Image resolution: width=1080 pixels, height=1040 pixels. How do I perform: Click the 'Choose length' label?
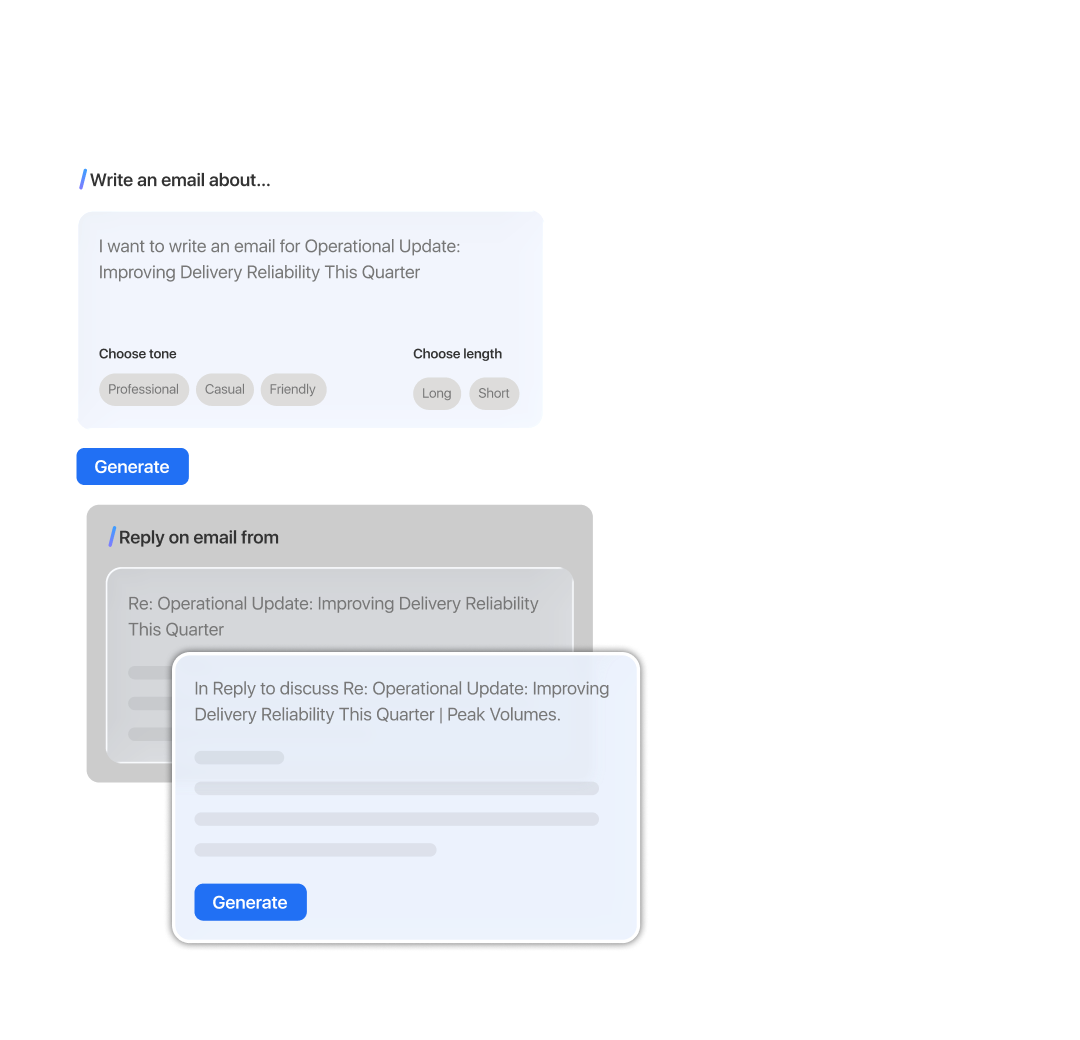457,353
